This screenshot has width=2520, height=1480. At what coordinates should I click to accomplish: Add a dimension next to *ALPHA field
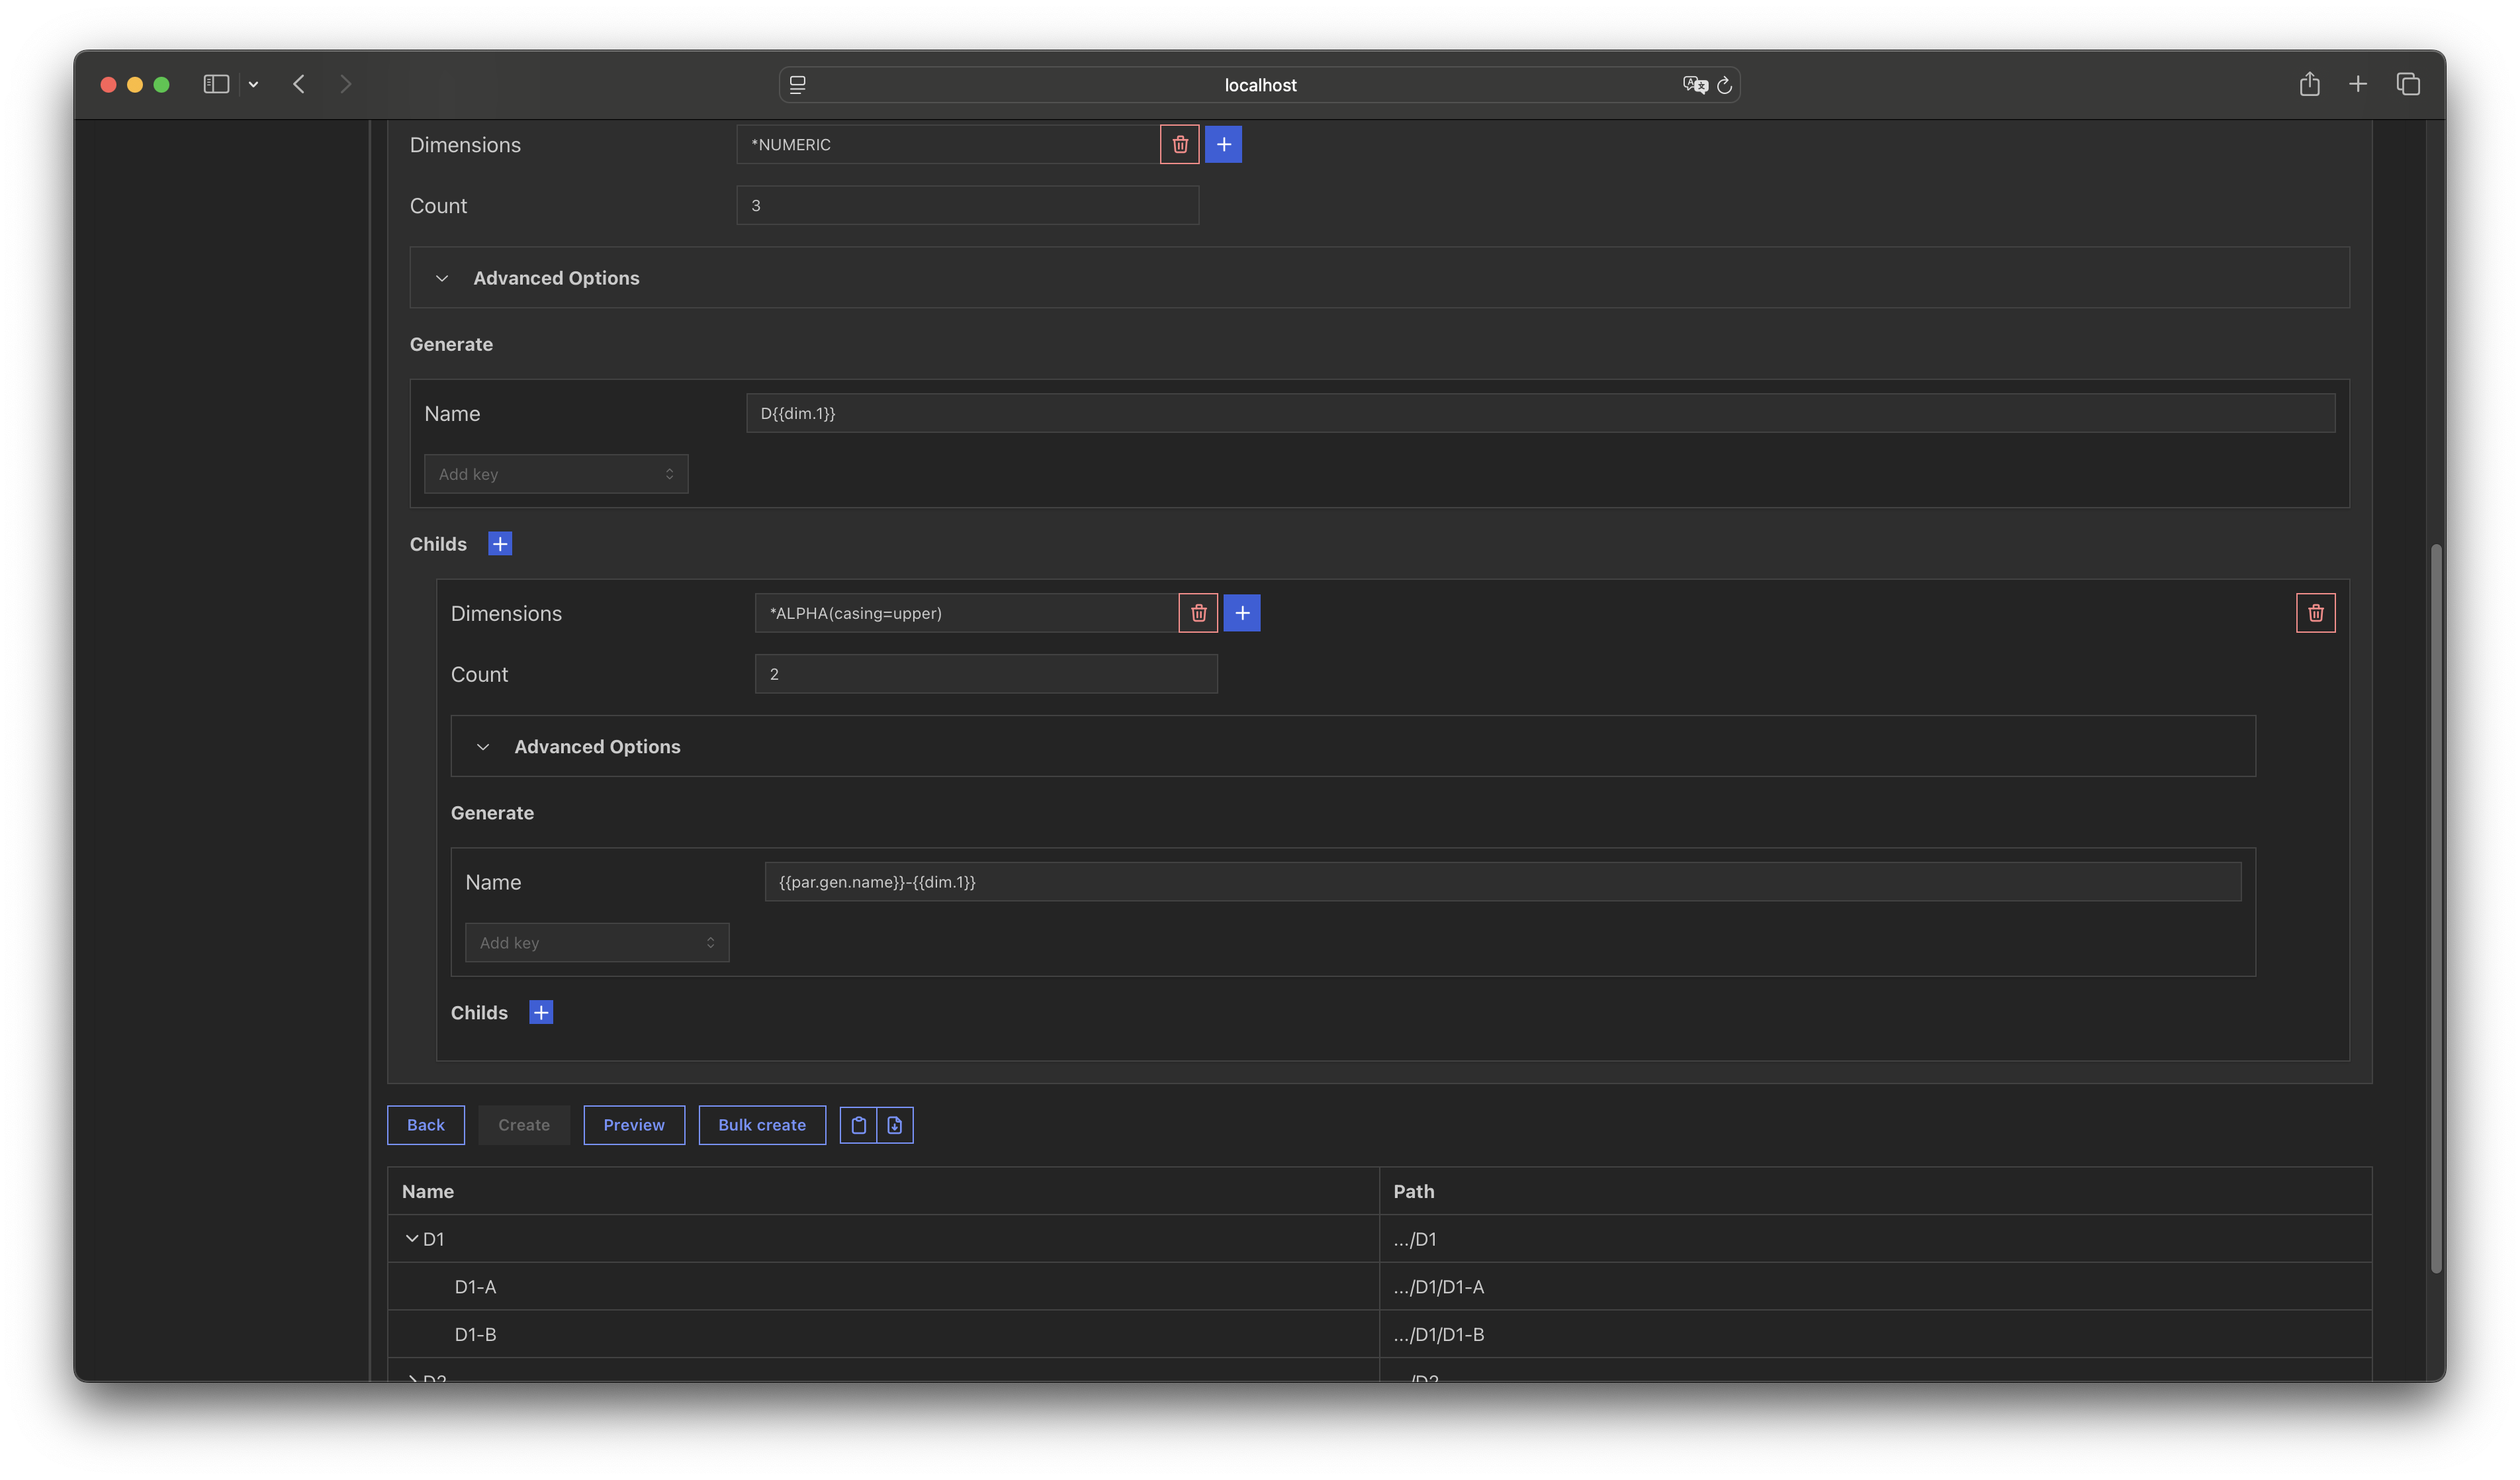[1242, 613]
